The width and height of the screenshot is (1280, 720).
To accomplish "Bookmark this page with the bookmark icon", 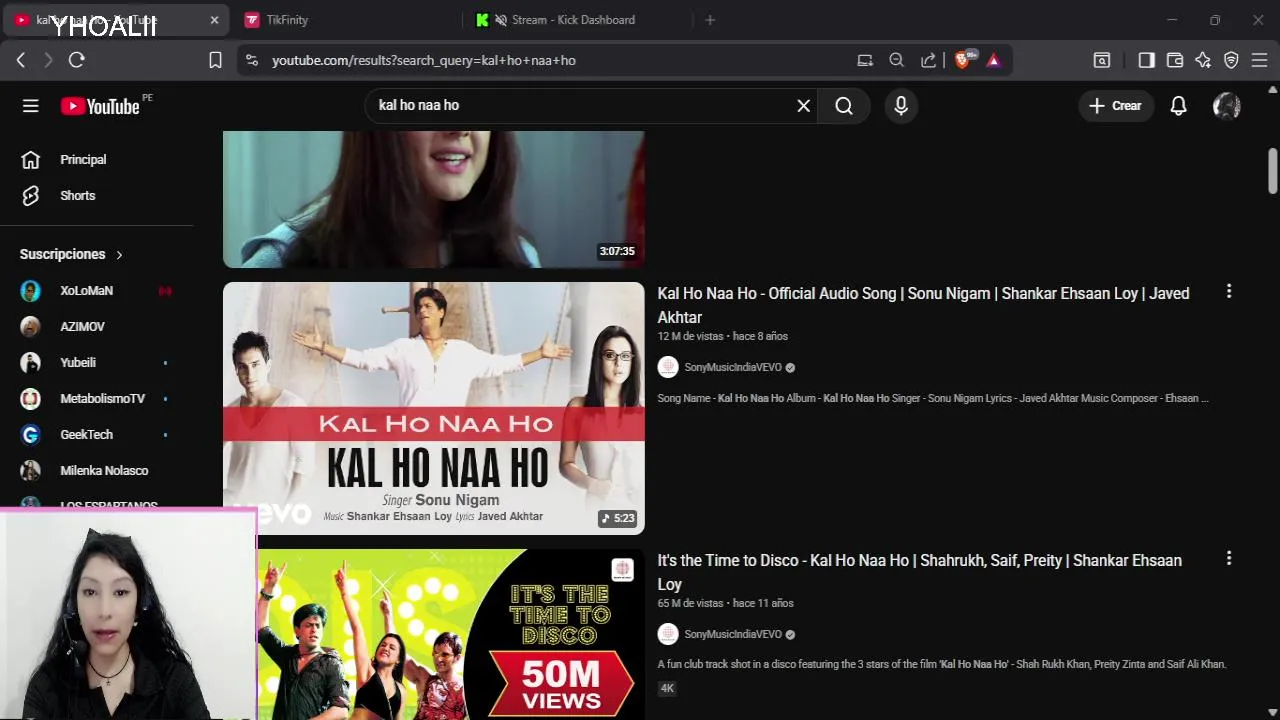I will [x=215, y=61].
